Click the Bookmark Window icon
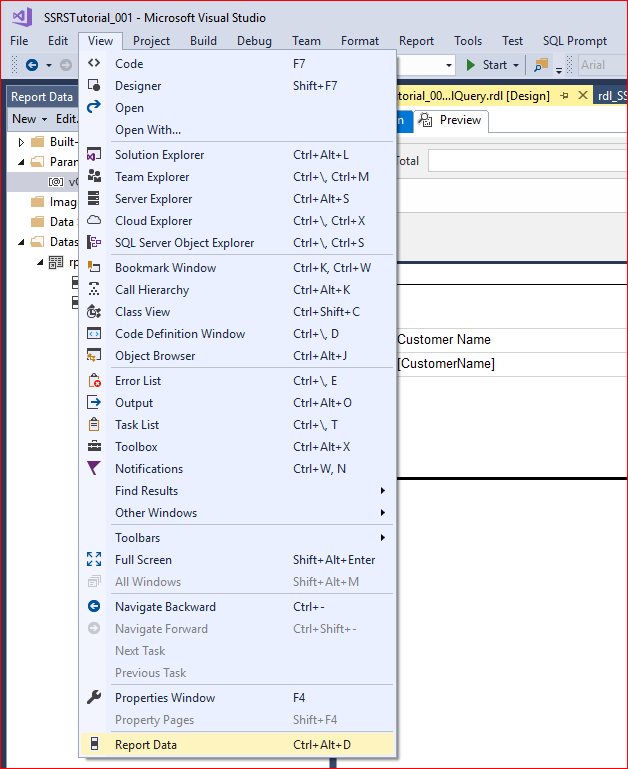The image size is (628, 769). tap(94, 267)
